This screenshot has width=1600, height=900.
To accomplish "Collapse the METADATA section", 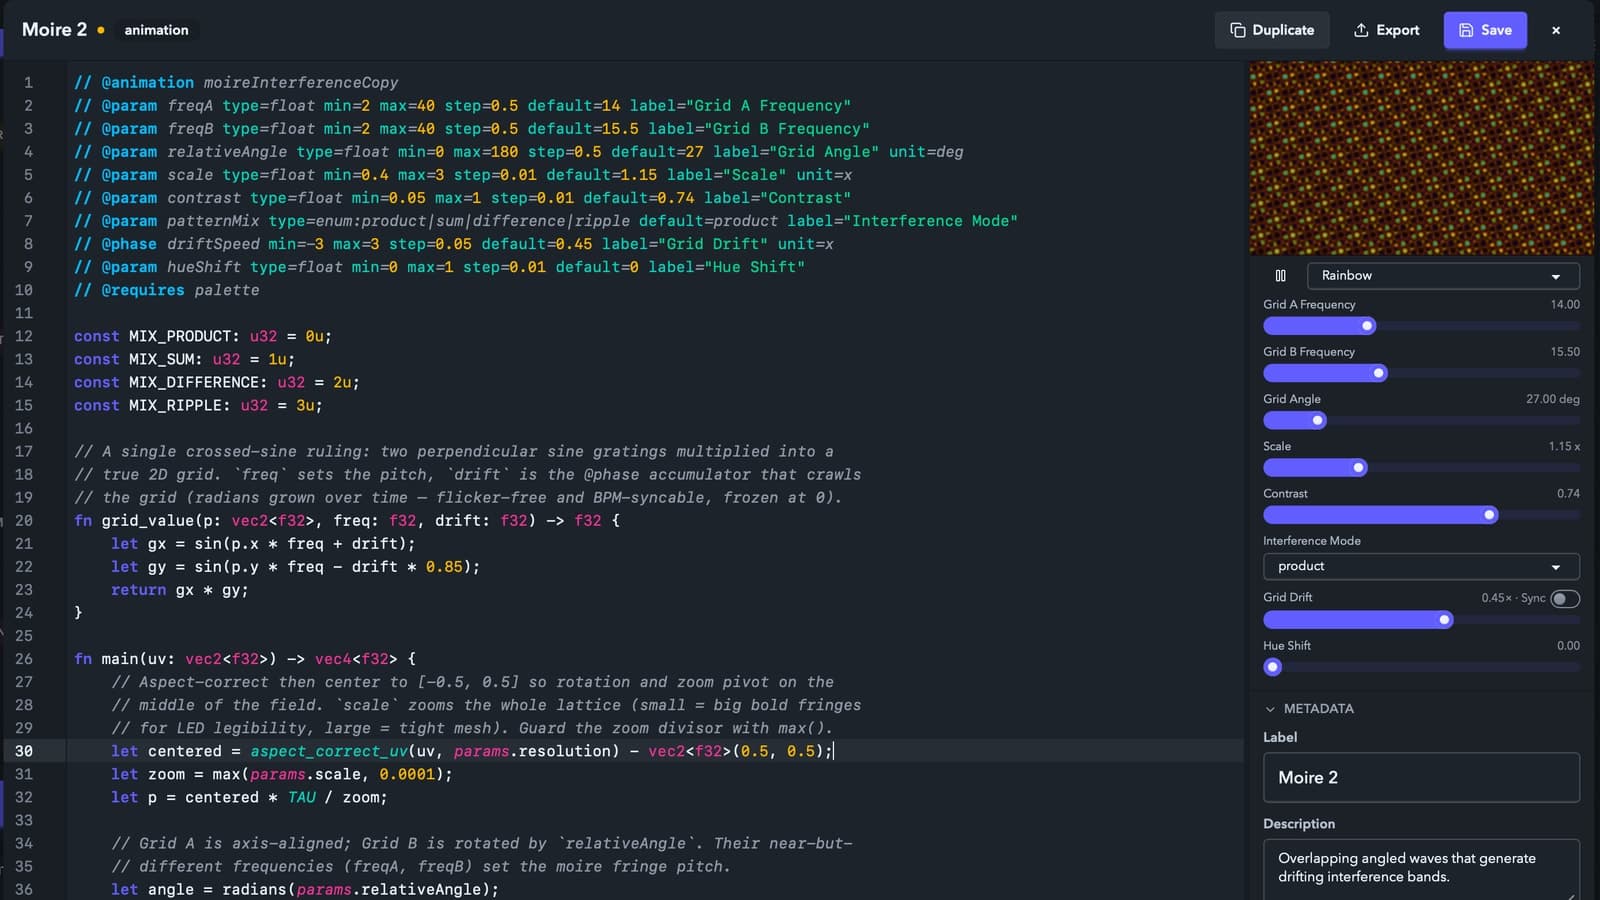I will coord(1309,708).
